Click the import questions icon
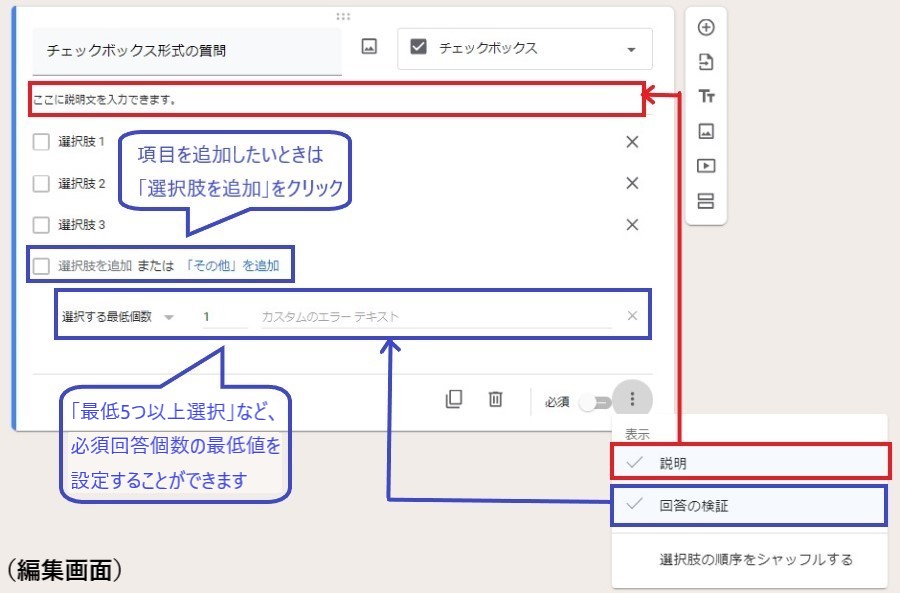This screenshot has height=593, width=900. point(706,62)
